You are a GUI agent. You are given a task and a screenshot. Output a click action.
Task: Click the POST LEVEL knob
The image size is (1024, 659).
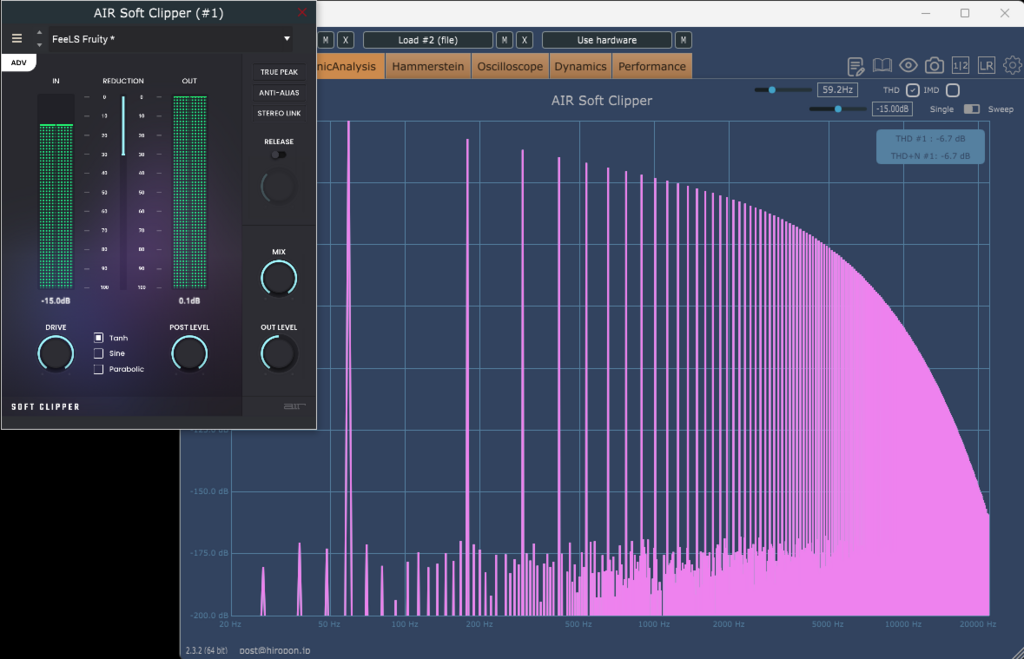[x=189, y=353]
